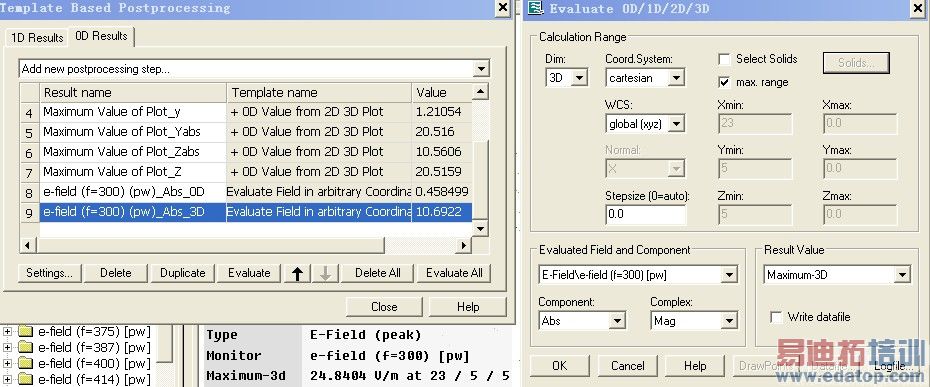Click OK in the Evaluate dialog

pos(560,366)
